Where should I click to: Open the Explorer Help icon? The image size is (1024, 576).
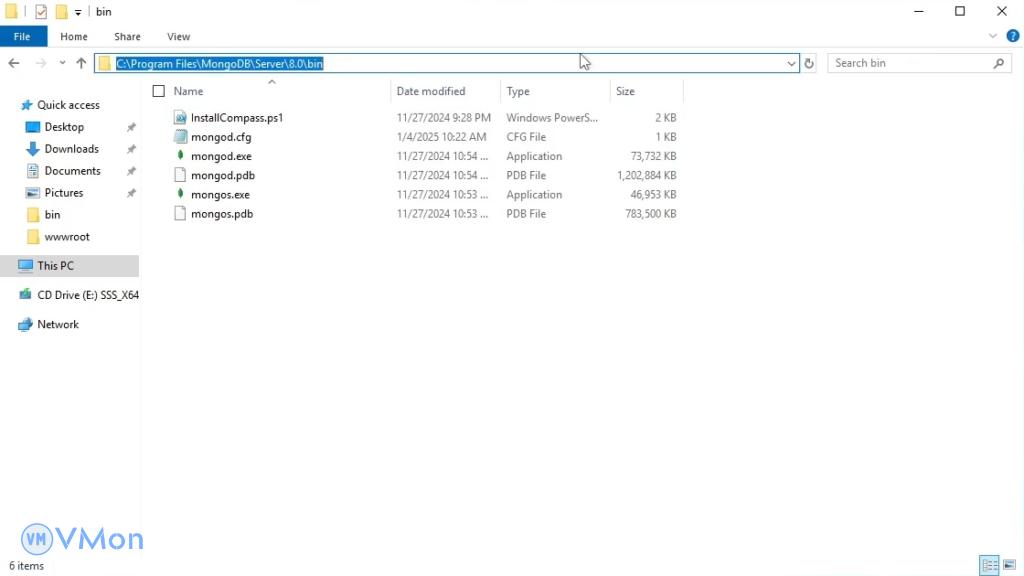pyautogui.click(x=1012, y=36)
